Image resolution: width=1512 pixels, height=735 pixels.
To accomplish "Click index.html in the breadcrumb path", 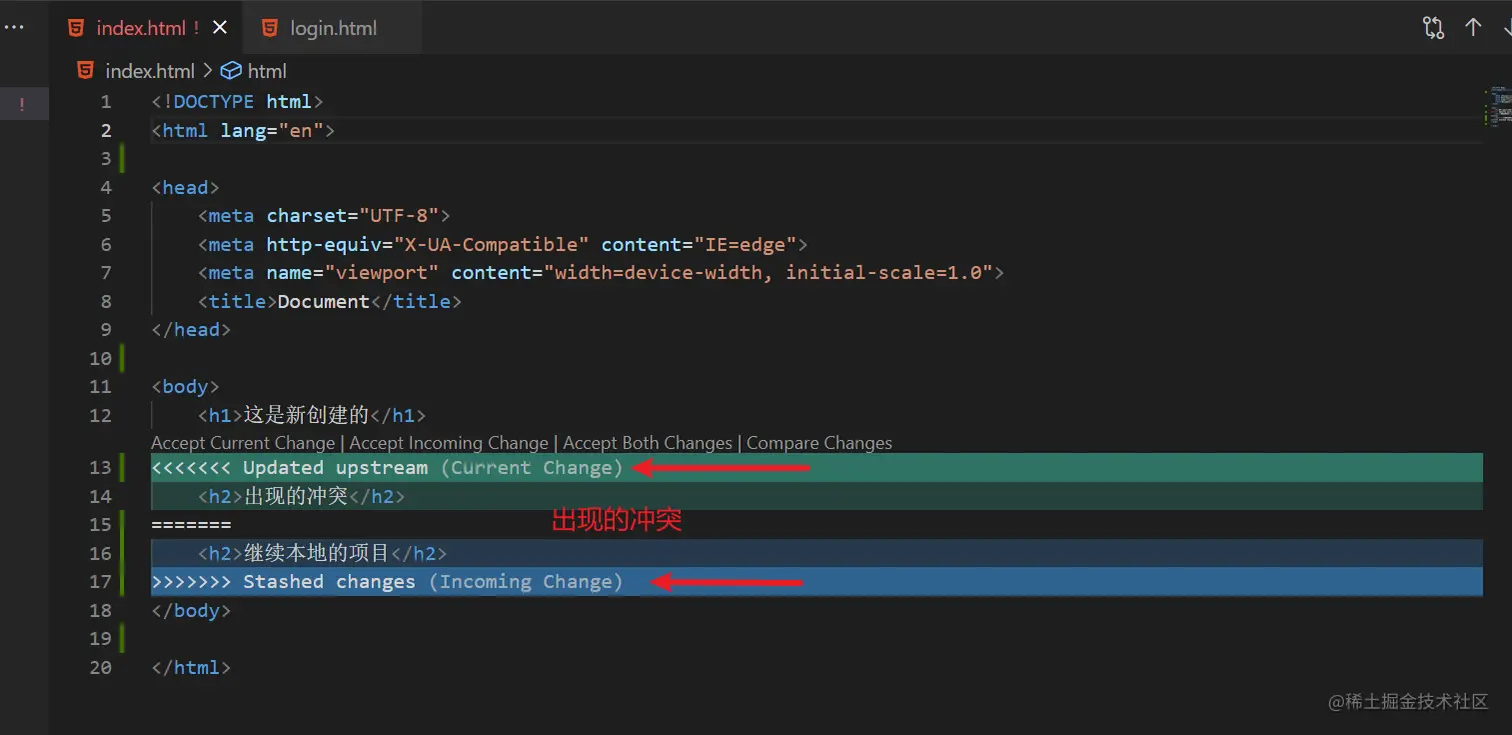I will click(150, 71).
